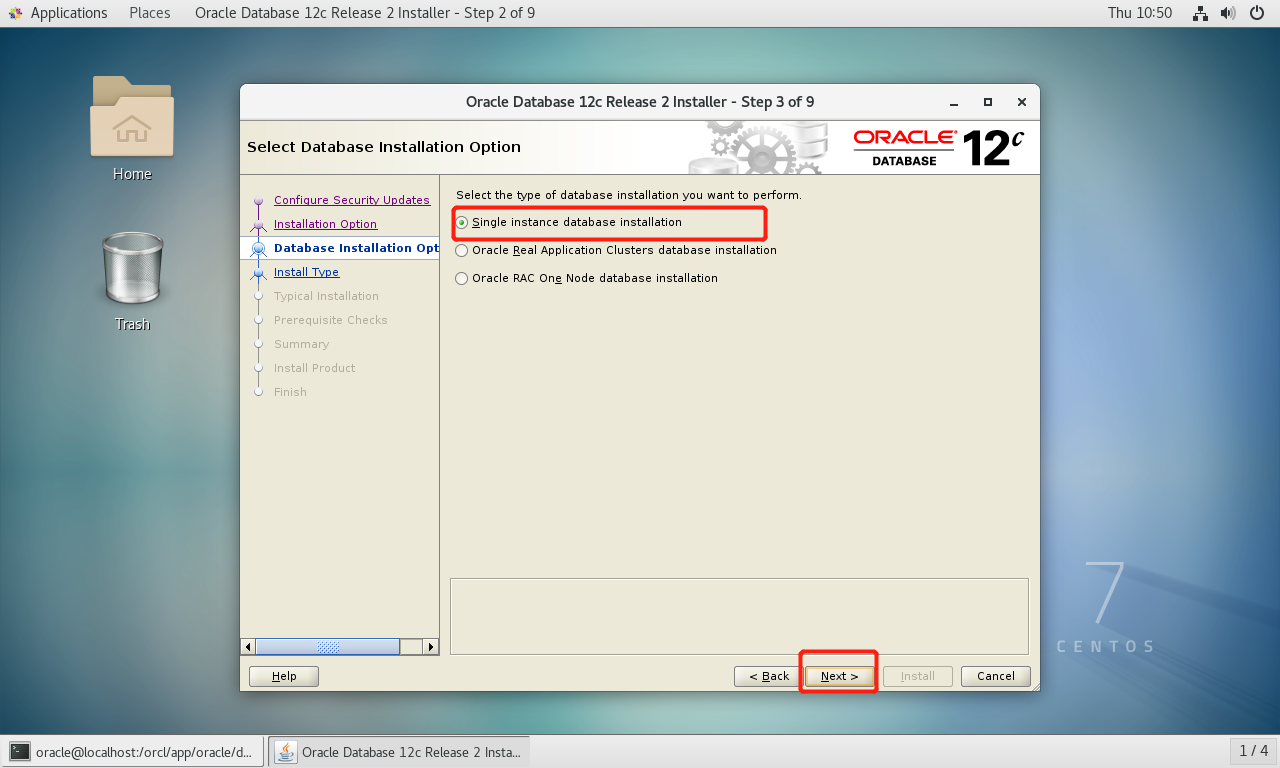Click the horizontal scrollbar thumb in steps panel

[x=328, y=647]
